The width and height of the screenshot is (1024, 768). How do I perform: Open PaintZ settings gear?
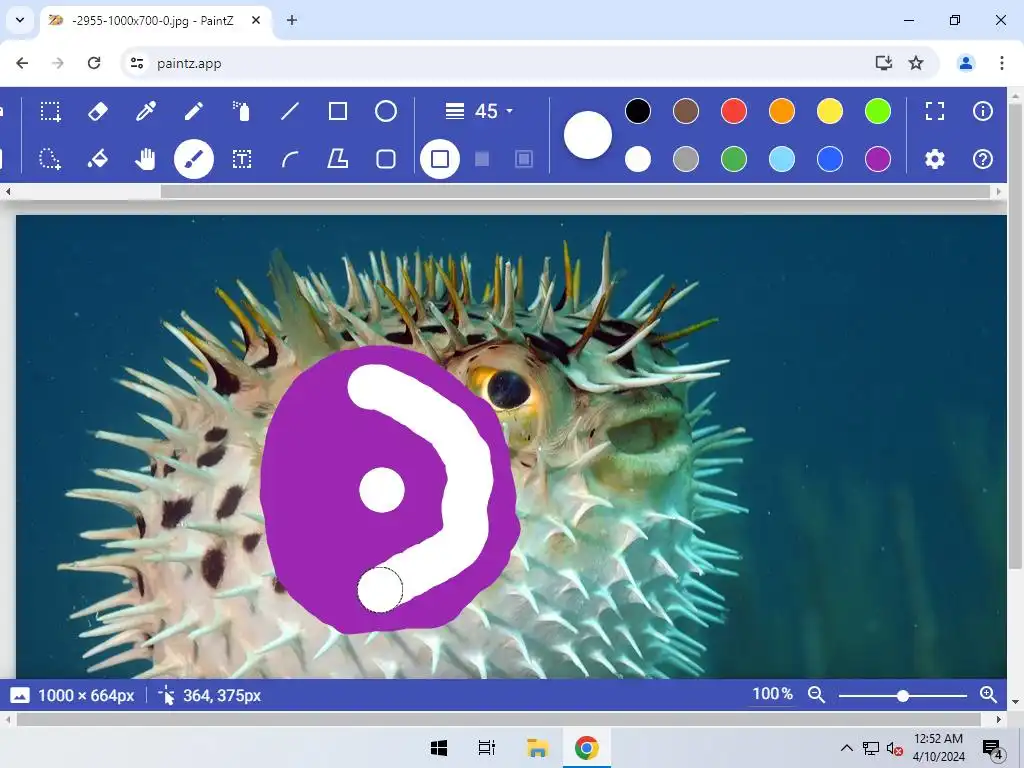935,159
